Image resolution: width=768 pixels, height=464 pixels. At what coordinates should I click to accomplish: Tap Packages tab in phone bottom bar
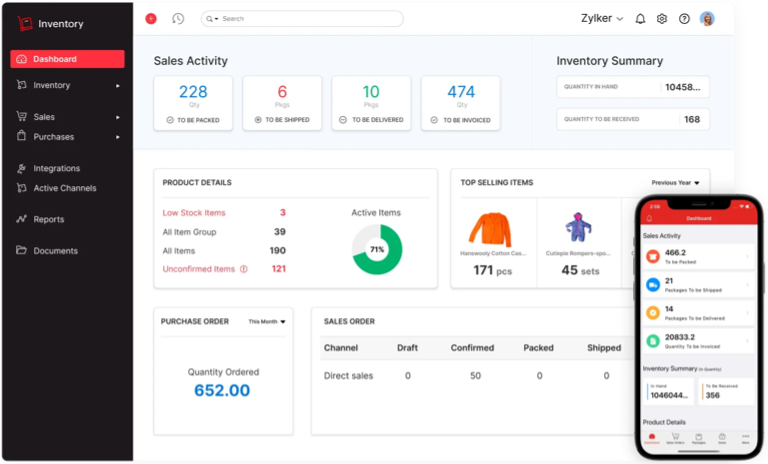(698, 438)
